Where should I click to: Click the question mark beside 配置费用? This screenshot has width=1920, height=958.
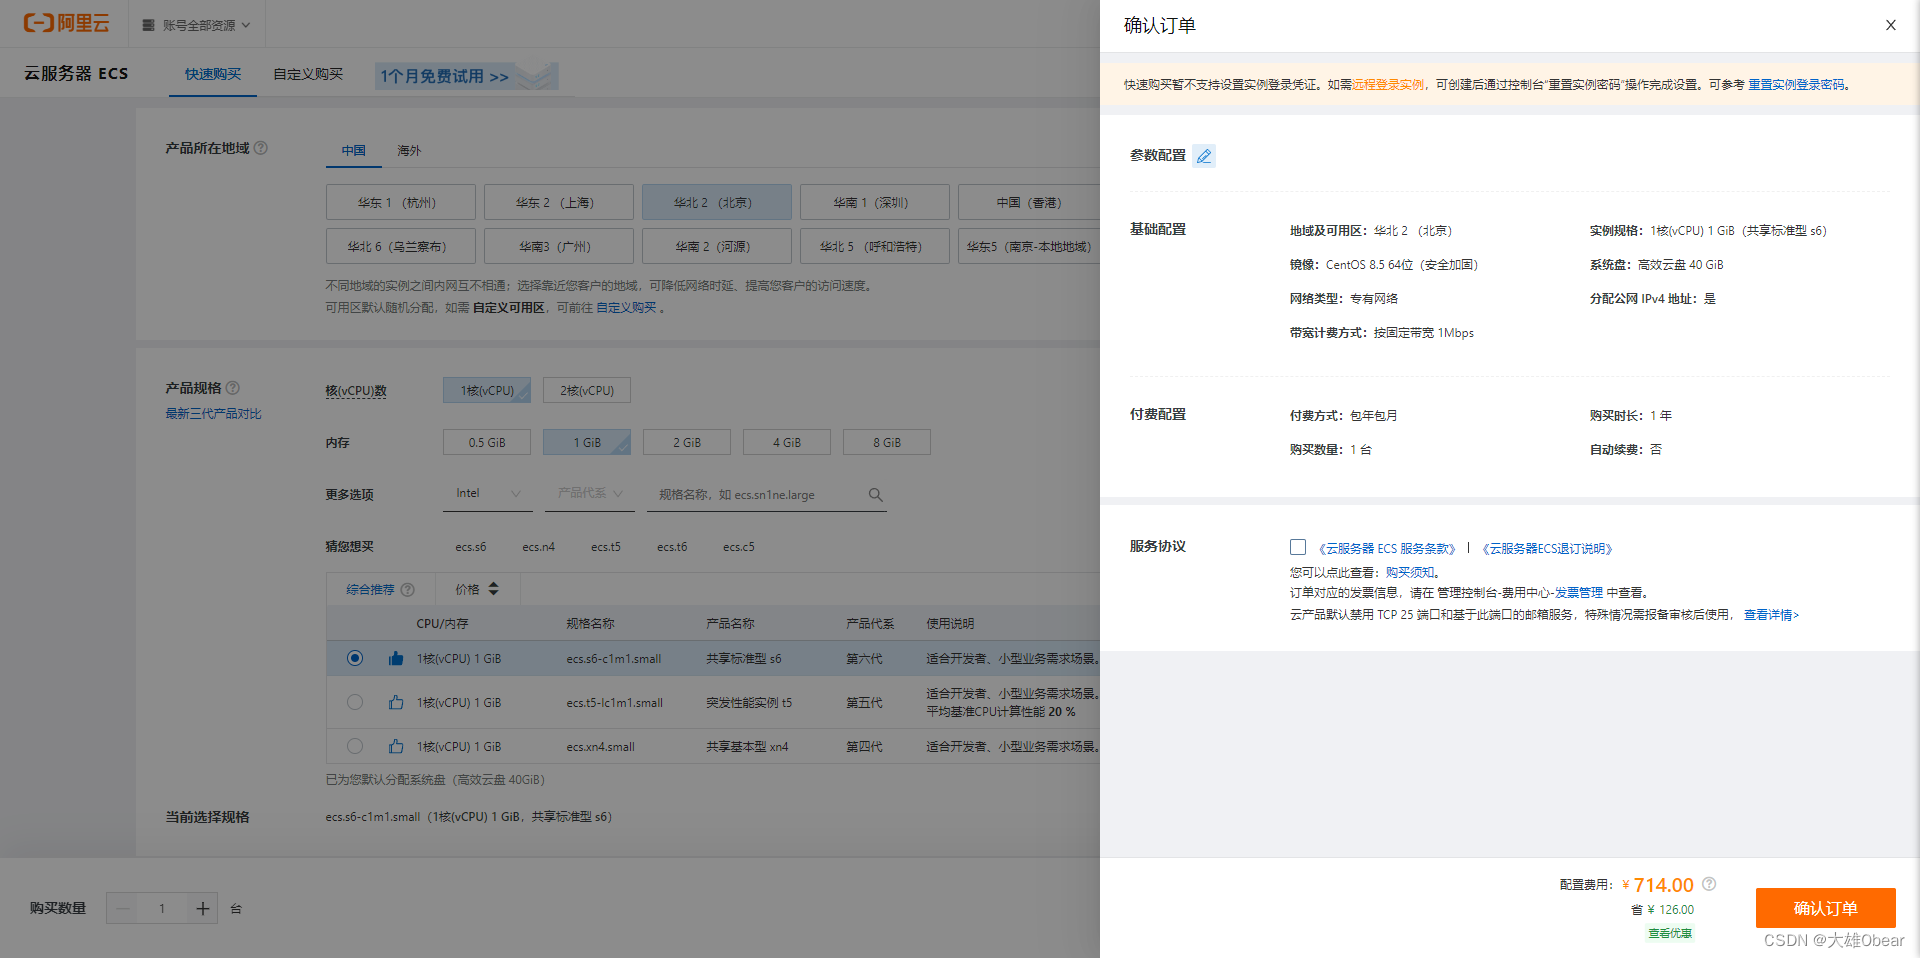coord(1708,884)
